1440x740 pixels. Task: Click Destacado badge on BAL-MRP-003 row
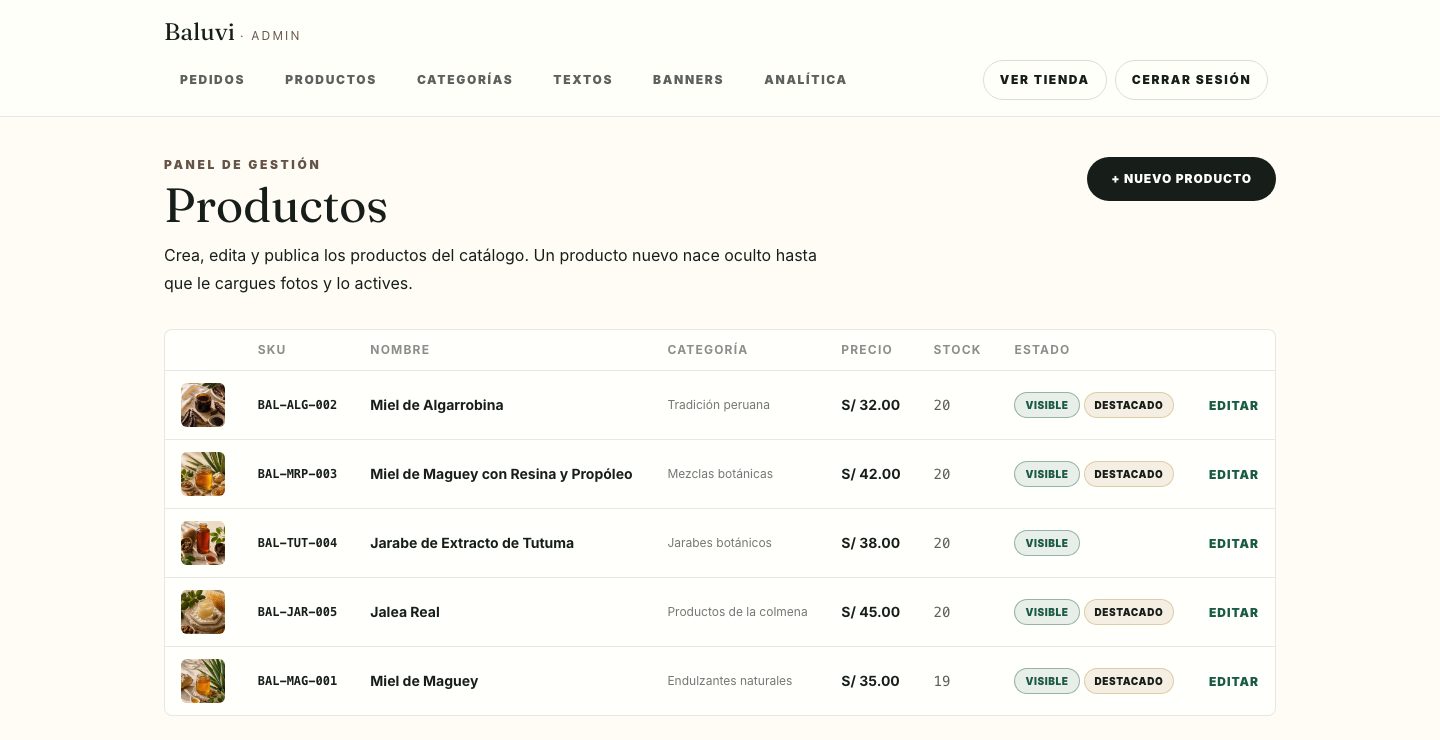[x=1129, y=474]
